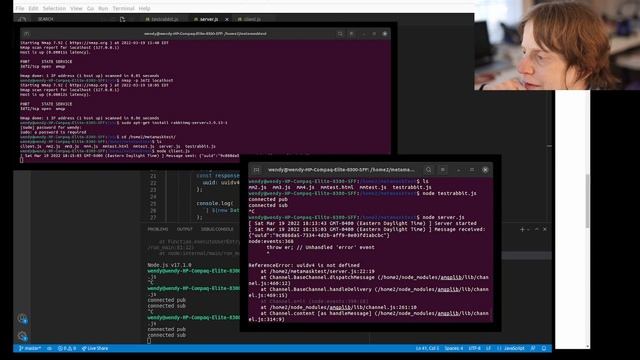
Task: Close the server.js editor tab
Action: click(x=227, y=19)
